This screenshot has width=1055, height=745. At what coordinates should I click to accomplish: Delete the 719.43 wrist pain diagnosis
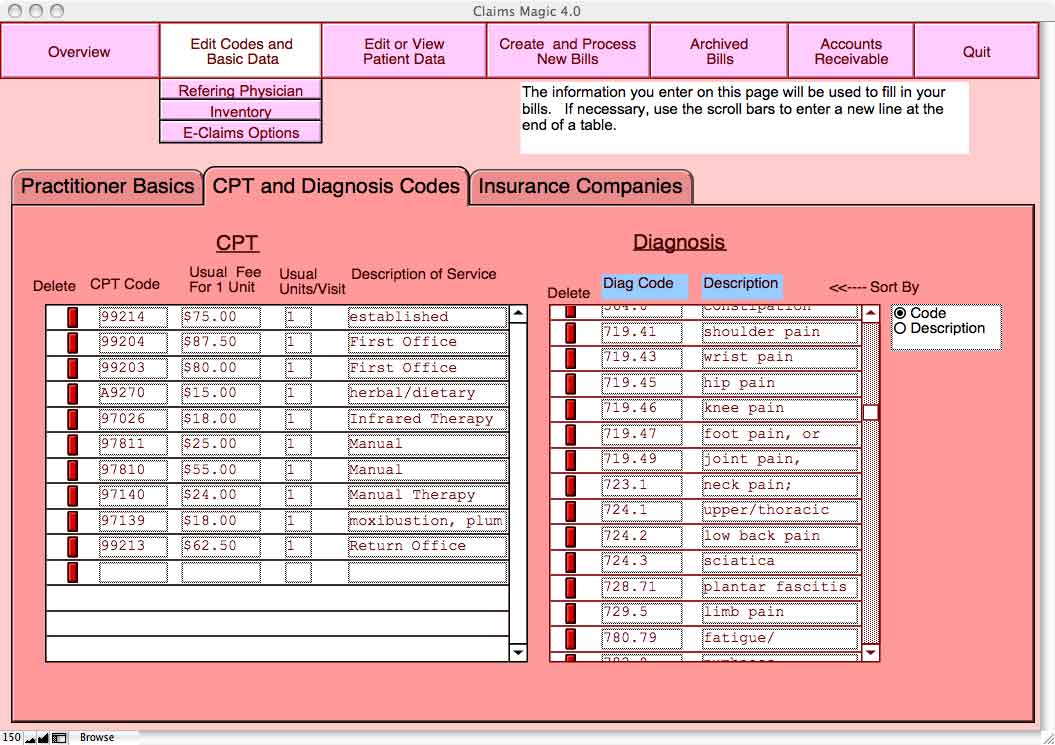tap(571, 358)
